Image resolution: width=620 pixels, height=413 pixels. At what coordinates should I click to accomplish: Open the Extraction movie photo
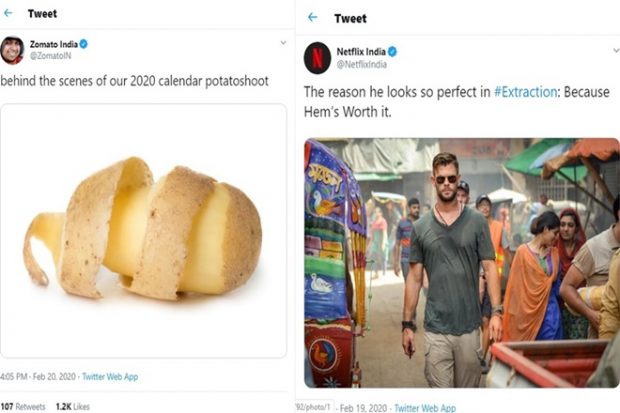pos(461,262)
